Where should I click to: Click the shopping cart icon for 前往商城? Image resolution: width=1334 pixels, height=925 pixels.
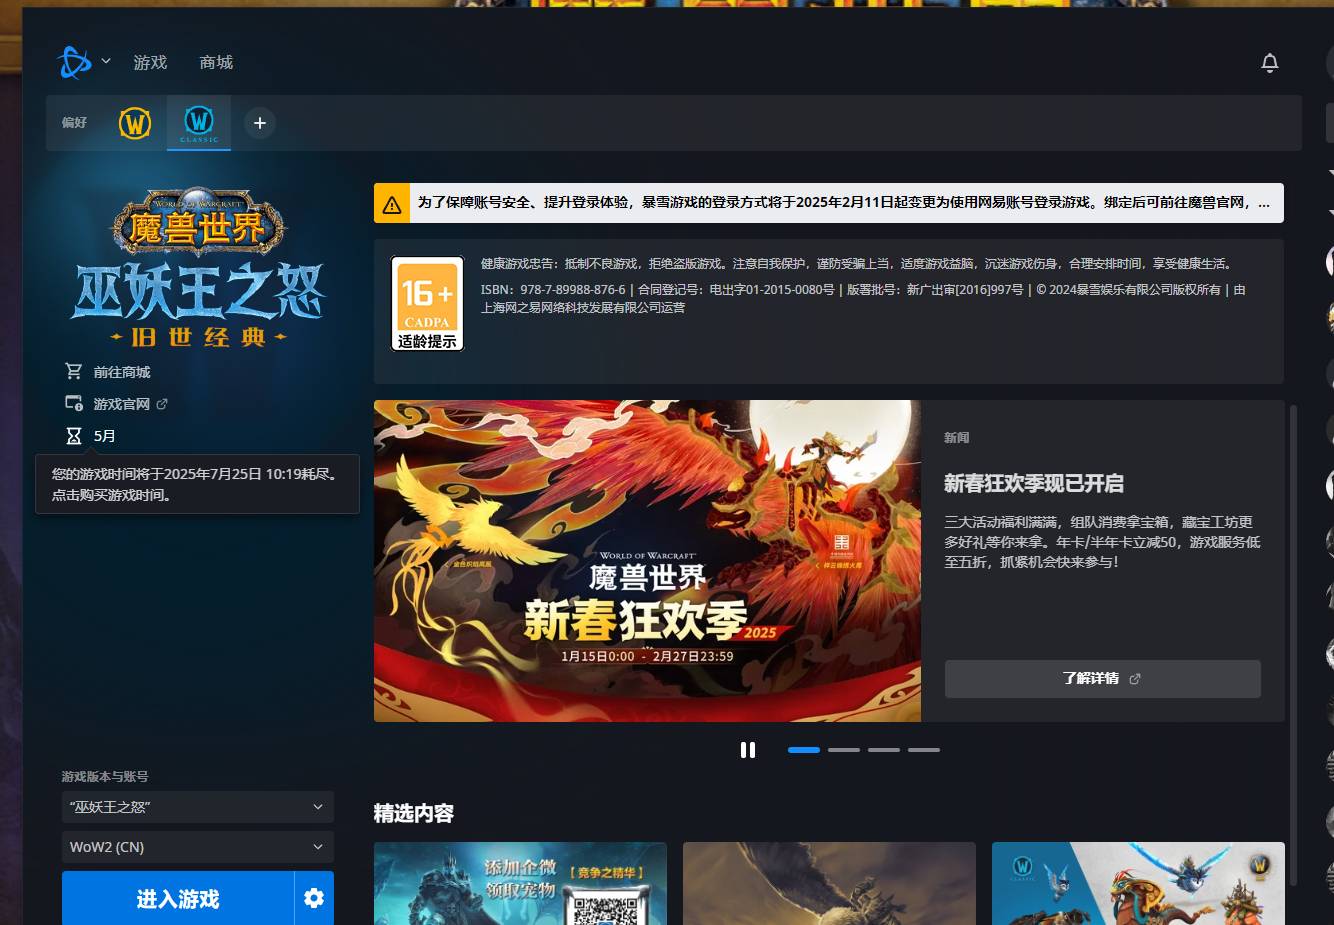click(x=74, y=371)
